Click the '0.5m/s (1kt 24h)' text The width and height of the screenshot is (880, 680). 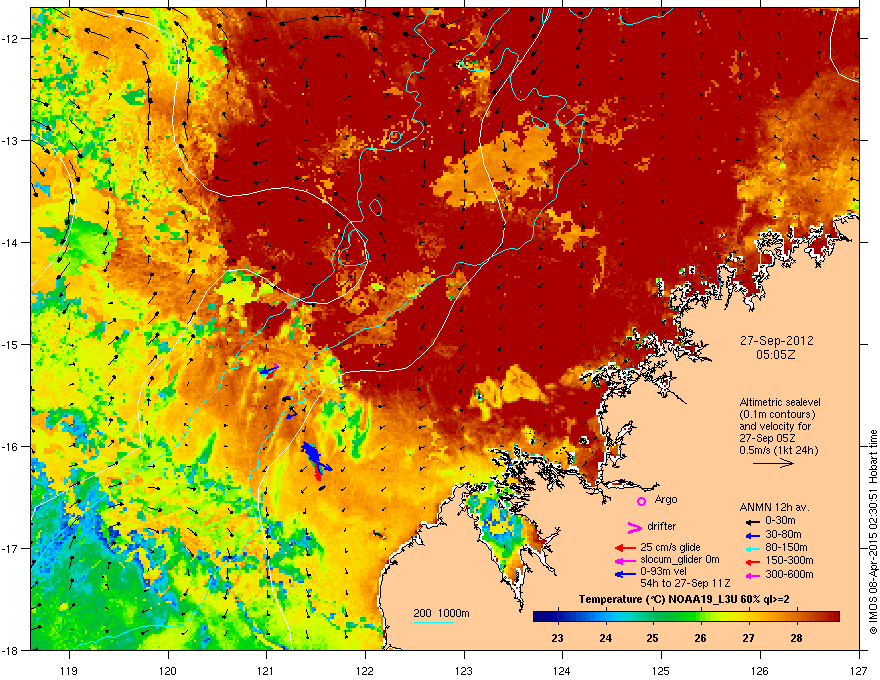[778, 450]
